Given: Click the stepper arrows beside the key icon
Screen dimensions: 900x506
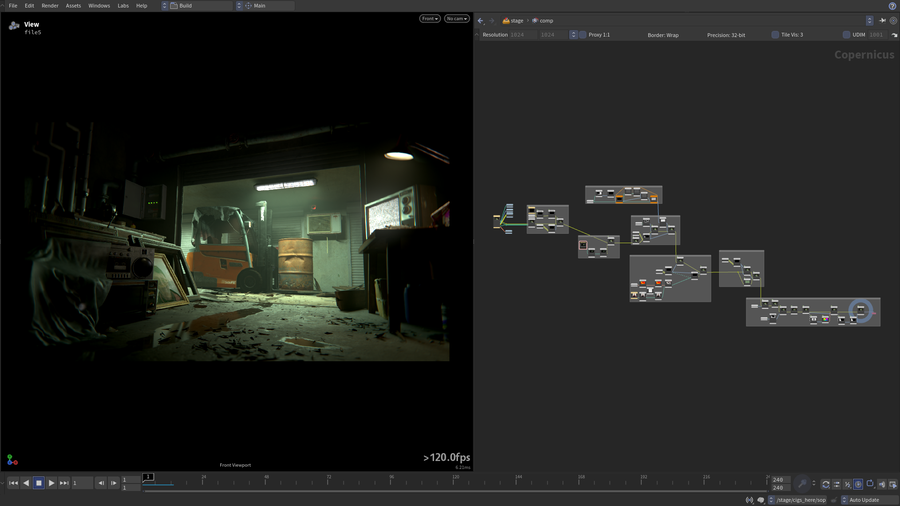Looking at the screenshot, I should click(814, 484).
